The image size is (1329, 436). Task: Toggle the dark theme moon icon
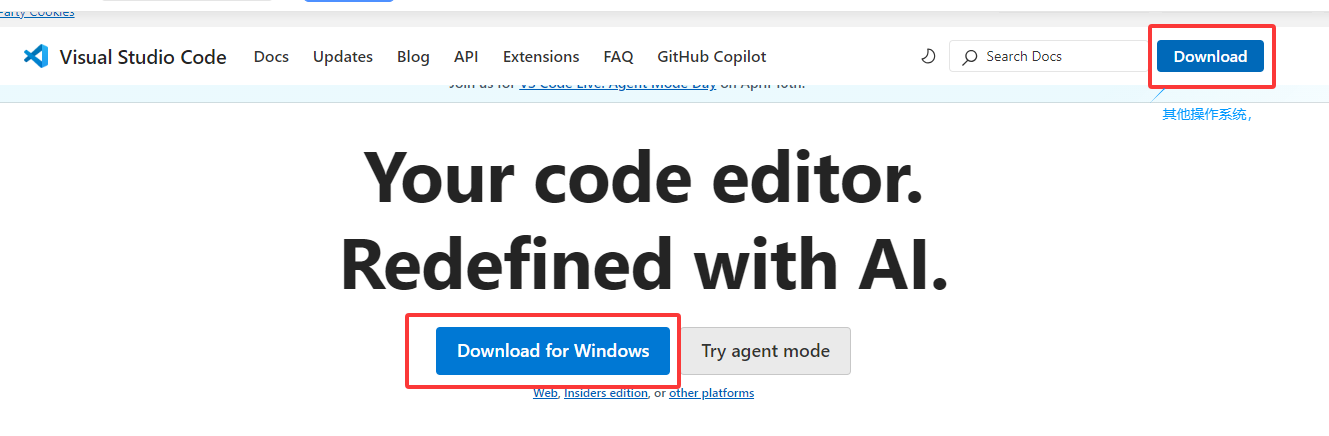928,56
